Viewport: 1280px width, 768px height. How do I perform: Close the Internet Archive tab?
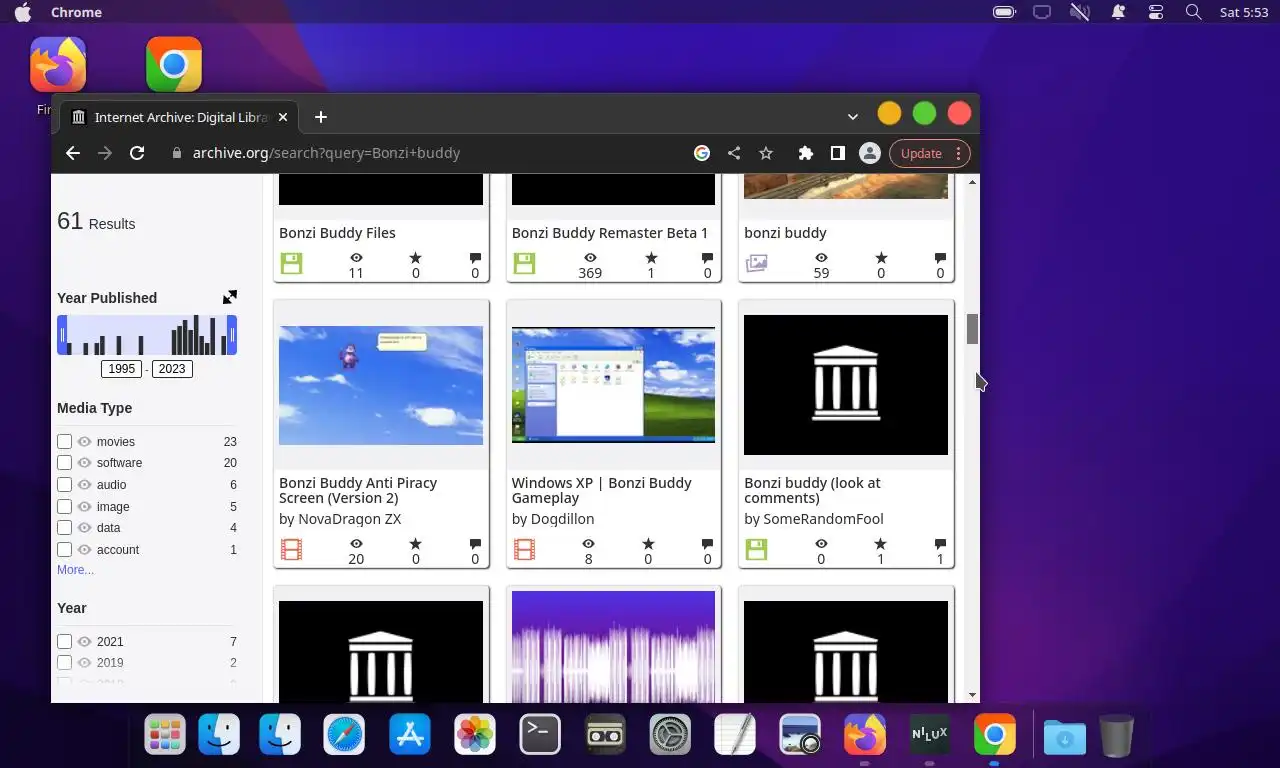(283, 117)
